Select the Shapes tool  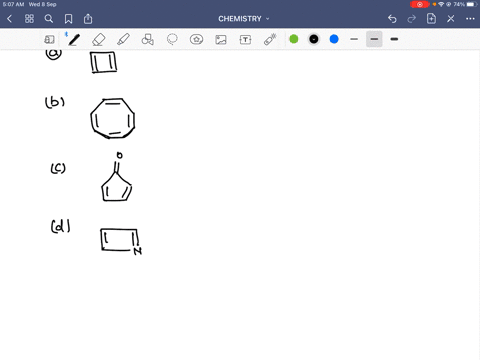(148, 39)
